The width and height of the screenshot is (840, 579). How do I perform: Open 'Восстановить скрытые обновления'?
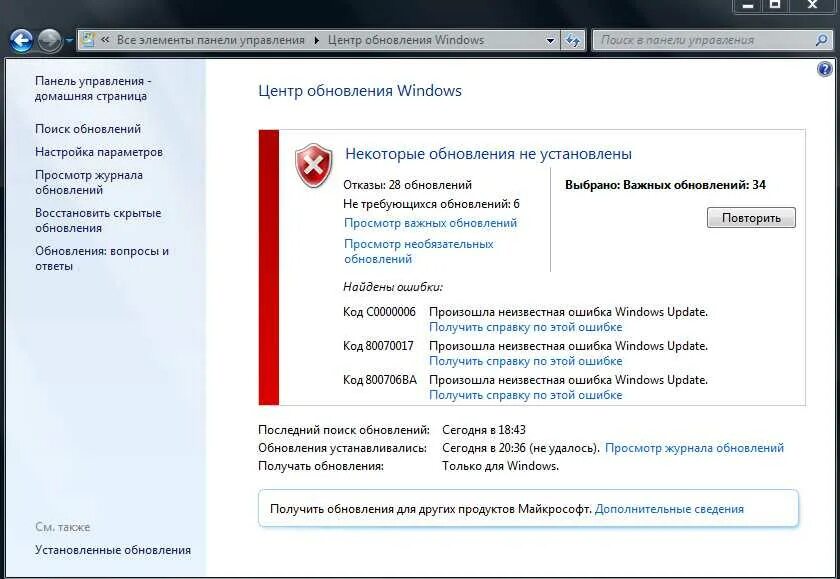pyautogui.click(x=98, y=220)
